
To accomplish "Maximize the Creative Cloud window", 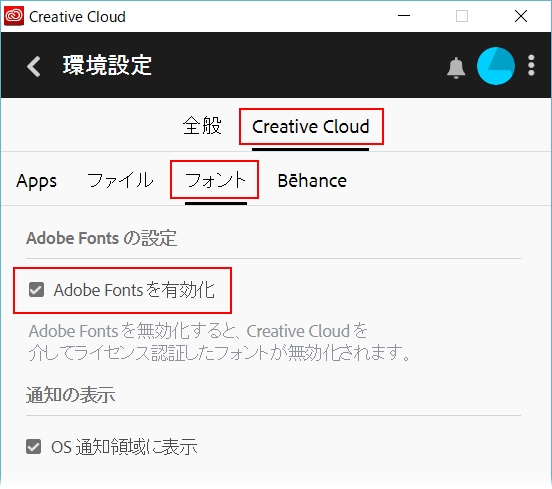I will tap(462, 16).
